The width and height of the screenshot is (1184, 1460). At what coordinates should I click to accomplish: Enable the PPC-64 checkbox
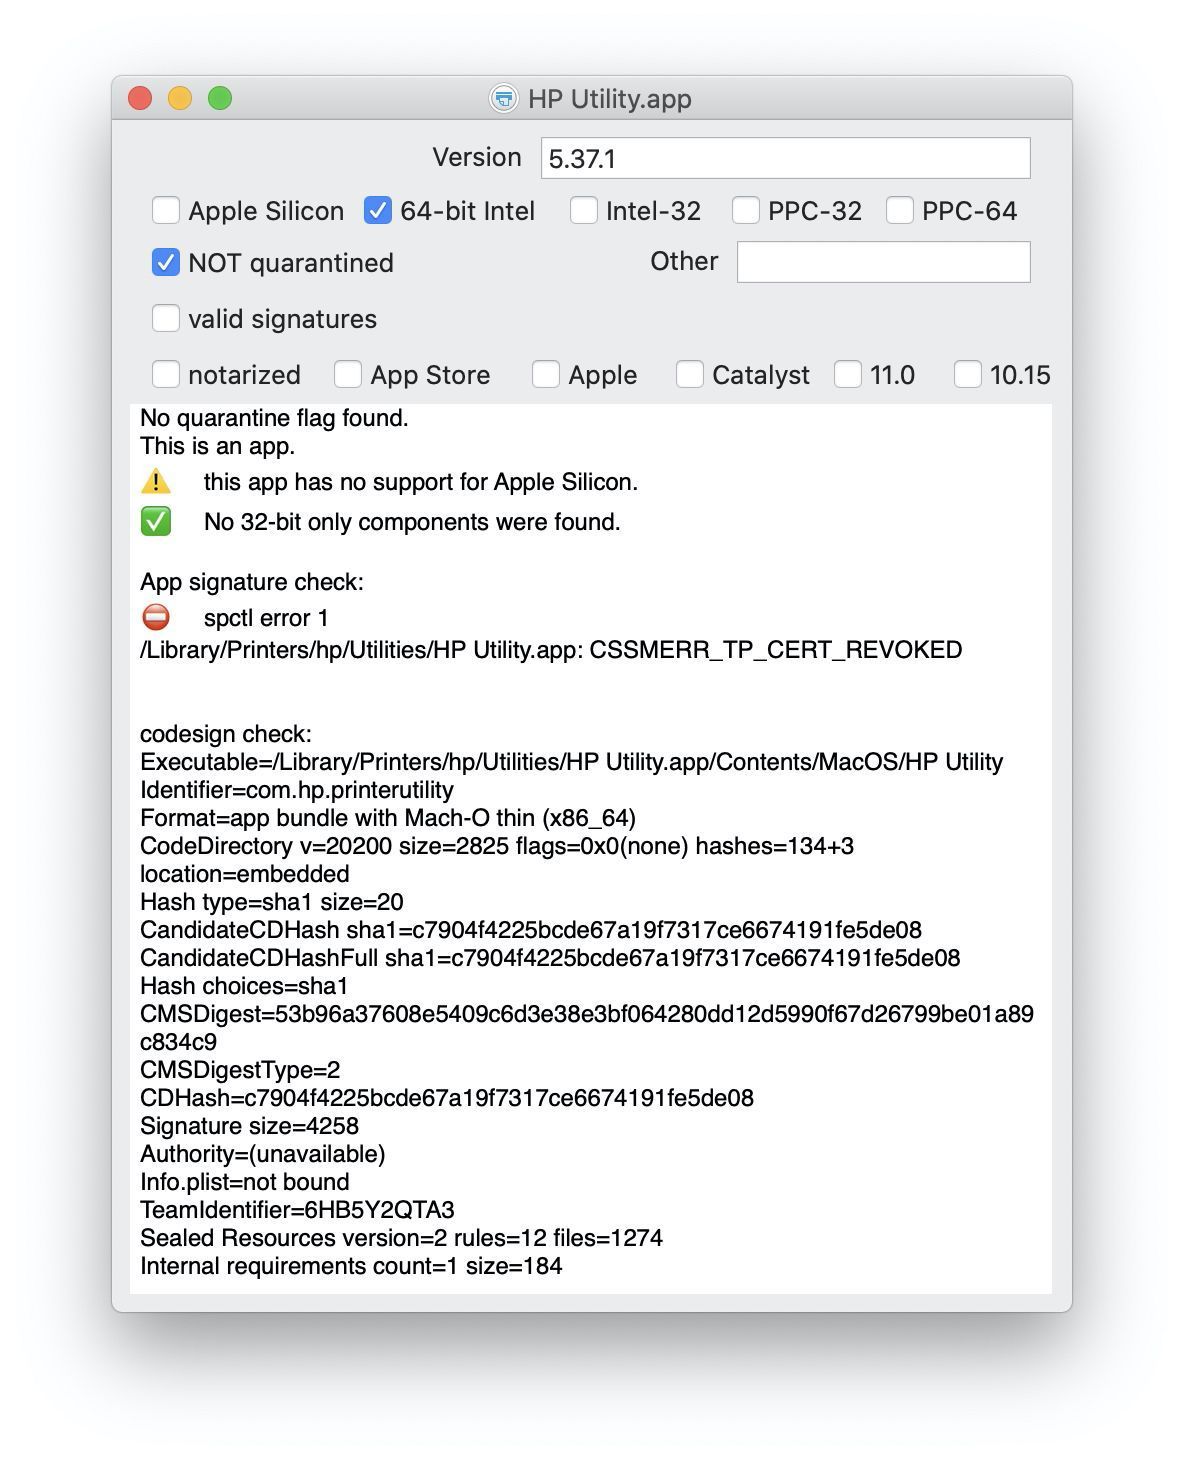tap(900, 210)
